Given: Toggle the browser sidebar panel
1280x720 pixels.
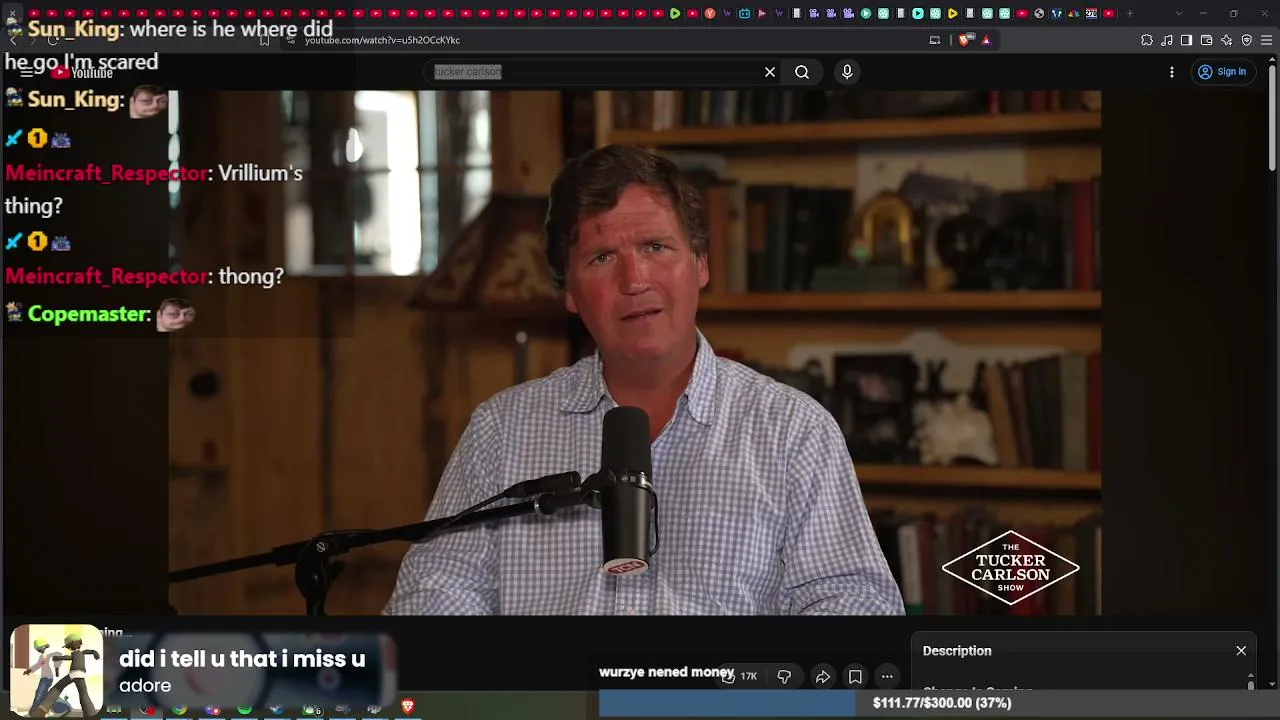Looking at the screenshot, I should click(x=1186, y=40).
